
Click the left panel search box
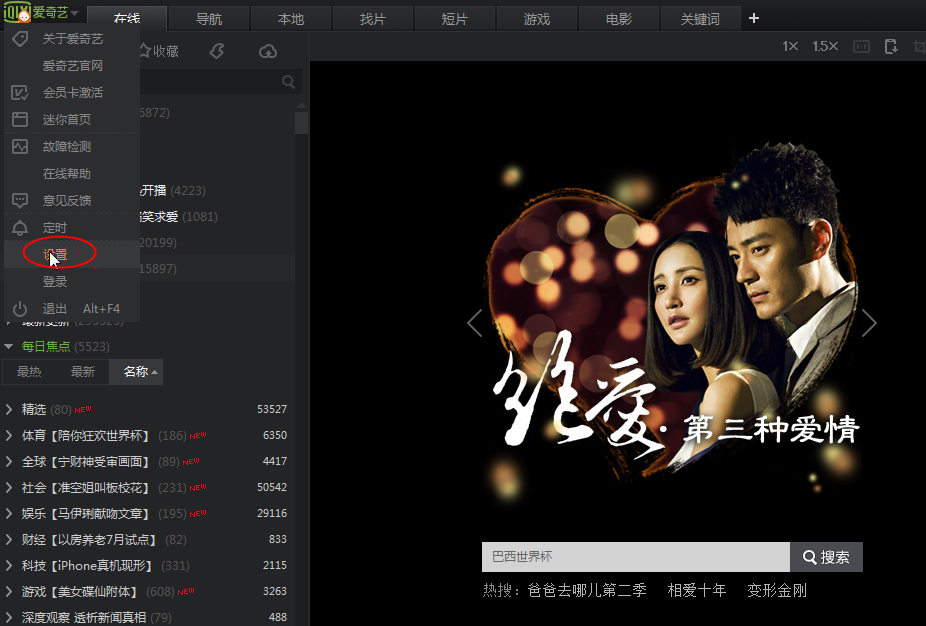(219, 81)
